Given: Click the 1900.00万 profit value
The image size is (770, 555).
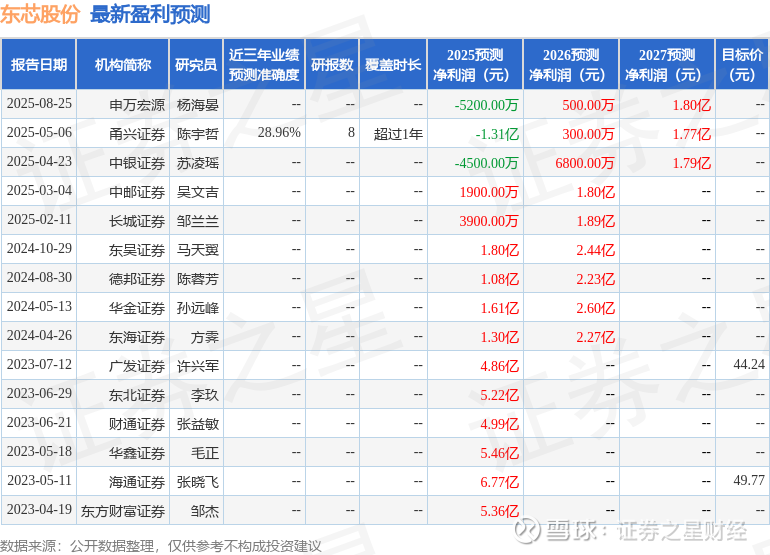Looking at the screenshot, I should pyautogui.click(x=489, y=192).
